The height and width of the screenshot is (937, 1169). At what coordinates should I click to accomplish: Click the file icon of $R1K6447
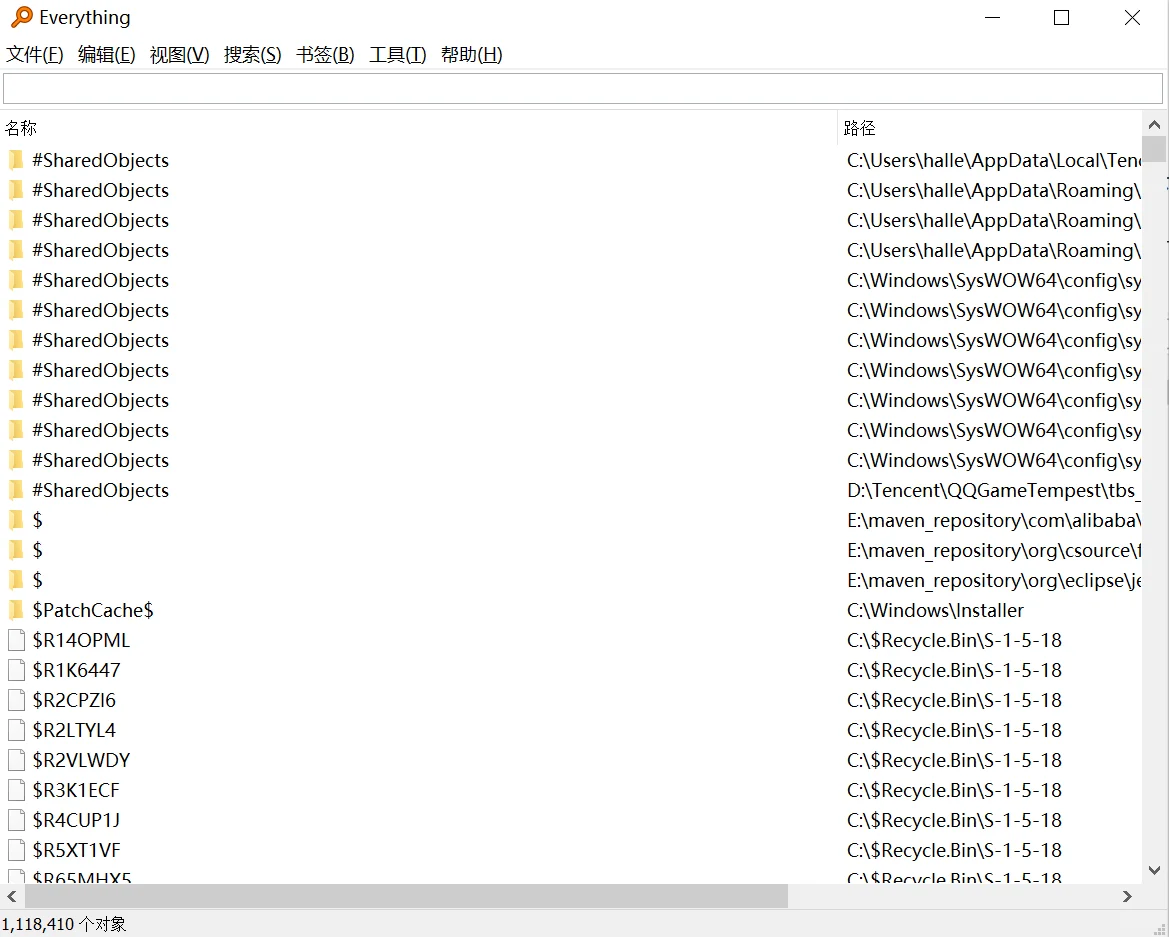click(16, 669)
